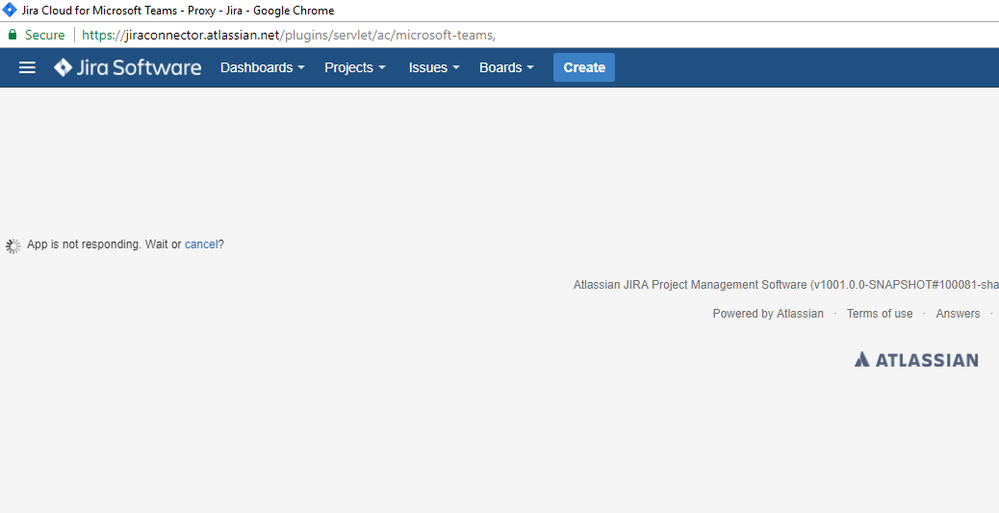
Task: Click the Jira Software logo
Action: [127, 68]
